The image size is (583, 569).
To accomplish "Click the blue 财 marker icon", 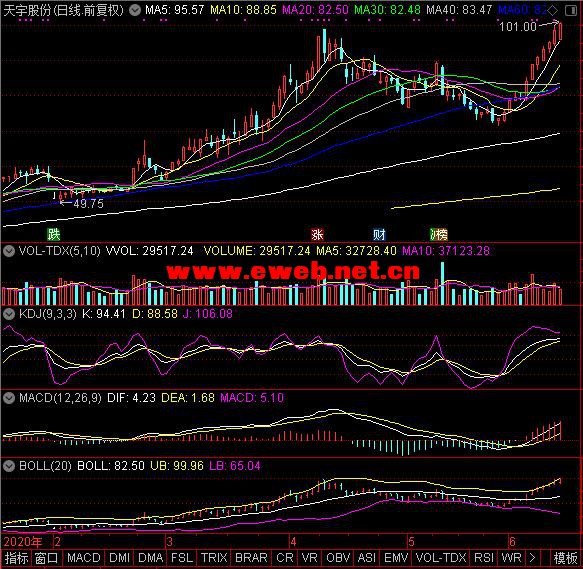I will pyautogui.click(x=379, y=234).
